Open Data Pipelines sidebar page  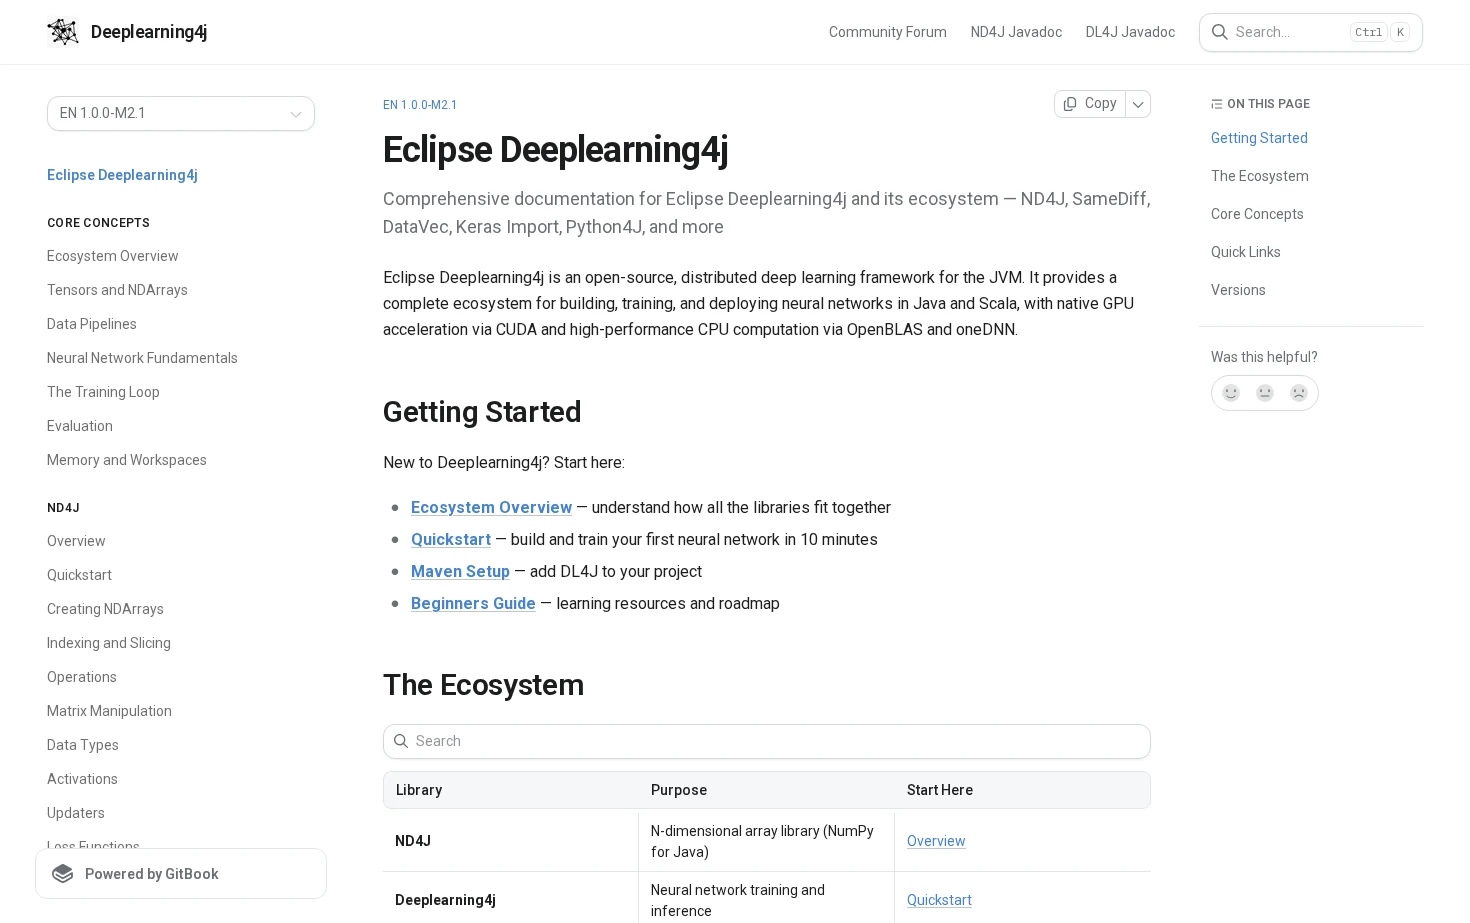[x=91, y=324]
